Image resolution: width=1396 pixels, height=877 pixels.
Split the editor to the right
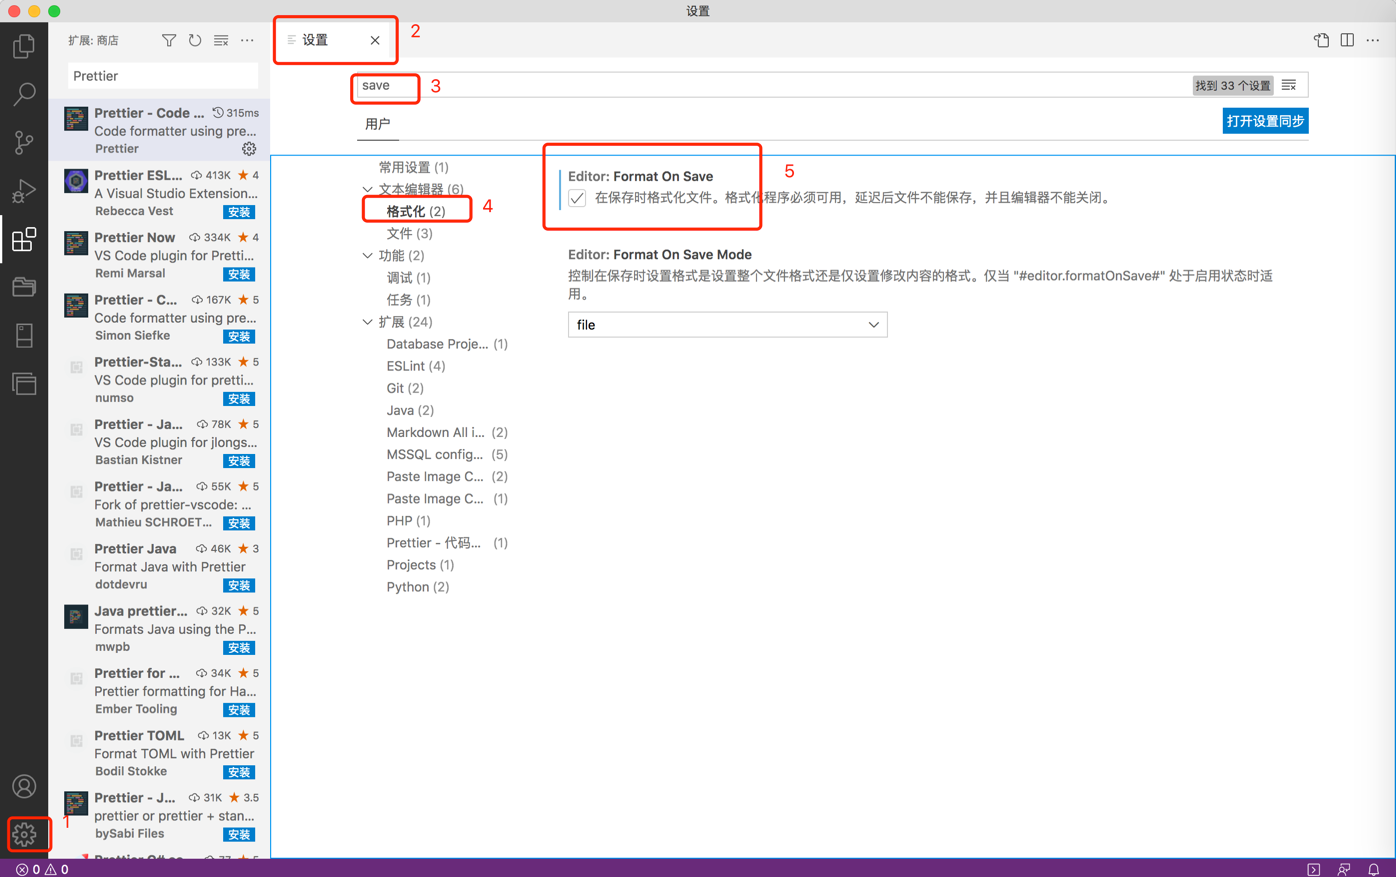(x=1347, y=40)
